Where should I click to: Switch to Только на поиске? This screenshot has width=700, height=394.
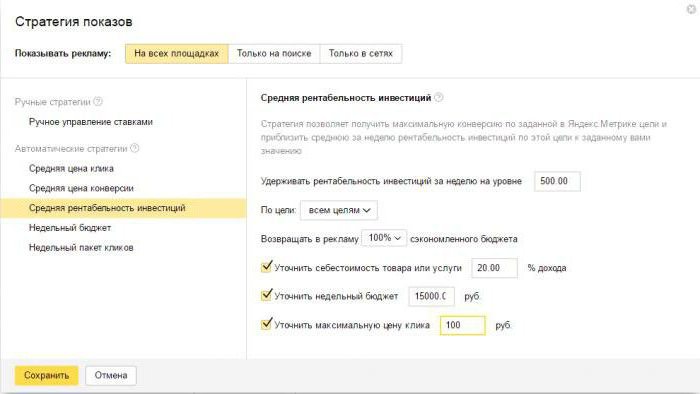tap(274, 54)
